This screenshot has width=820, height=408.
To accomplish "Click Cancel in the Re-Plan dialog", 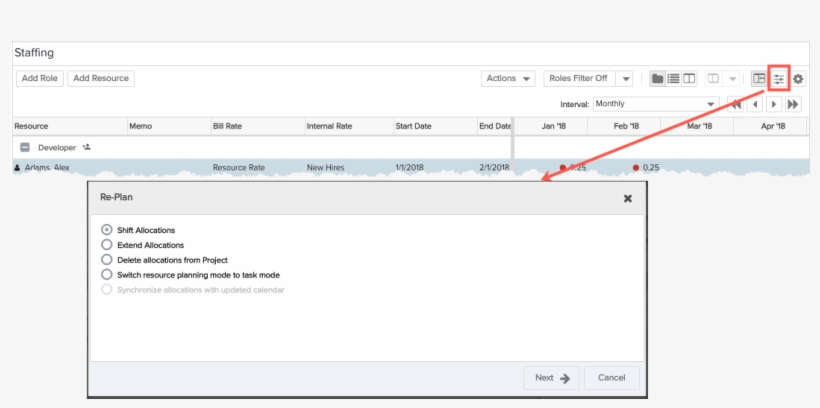I will click(x=611, y=378).
